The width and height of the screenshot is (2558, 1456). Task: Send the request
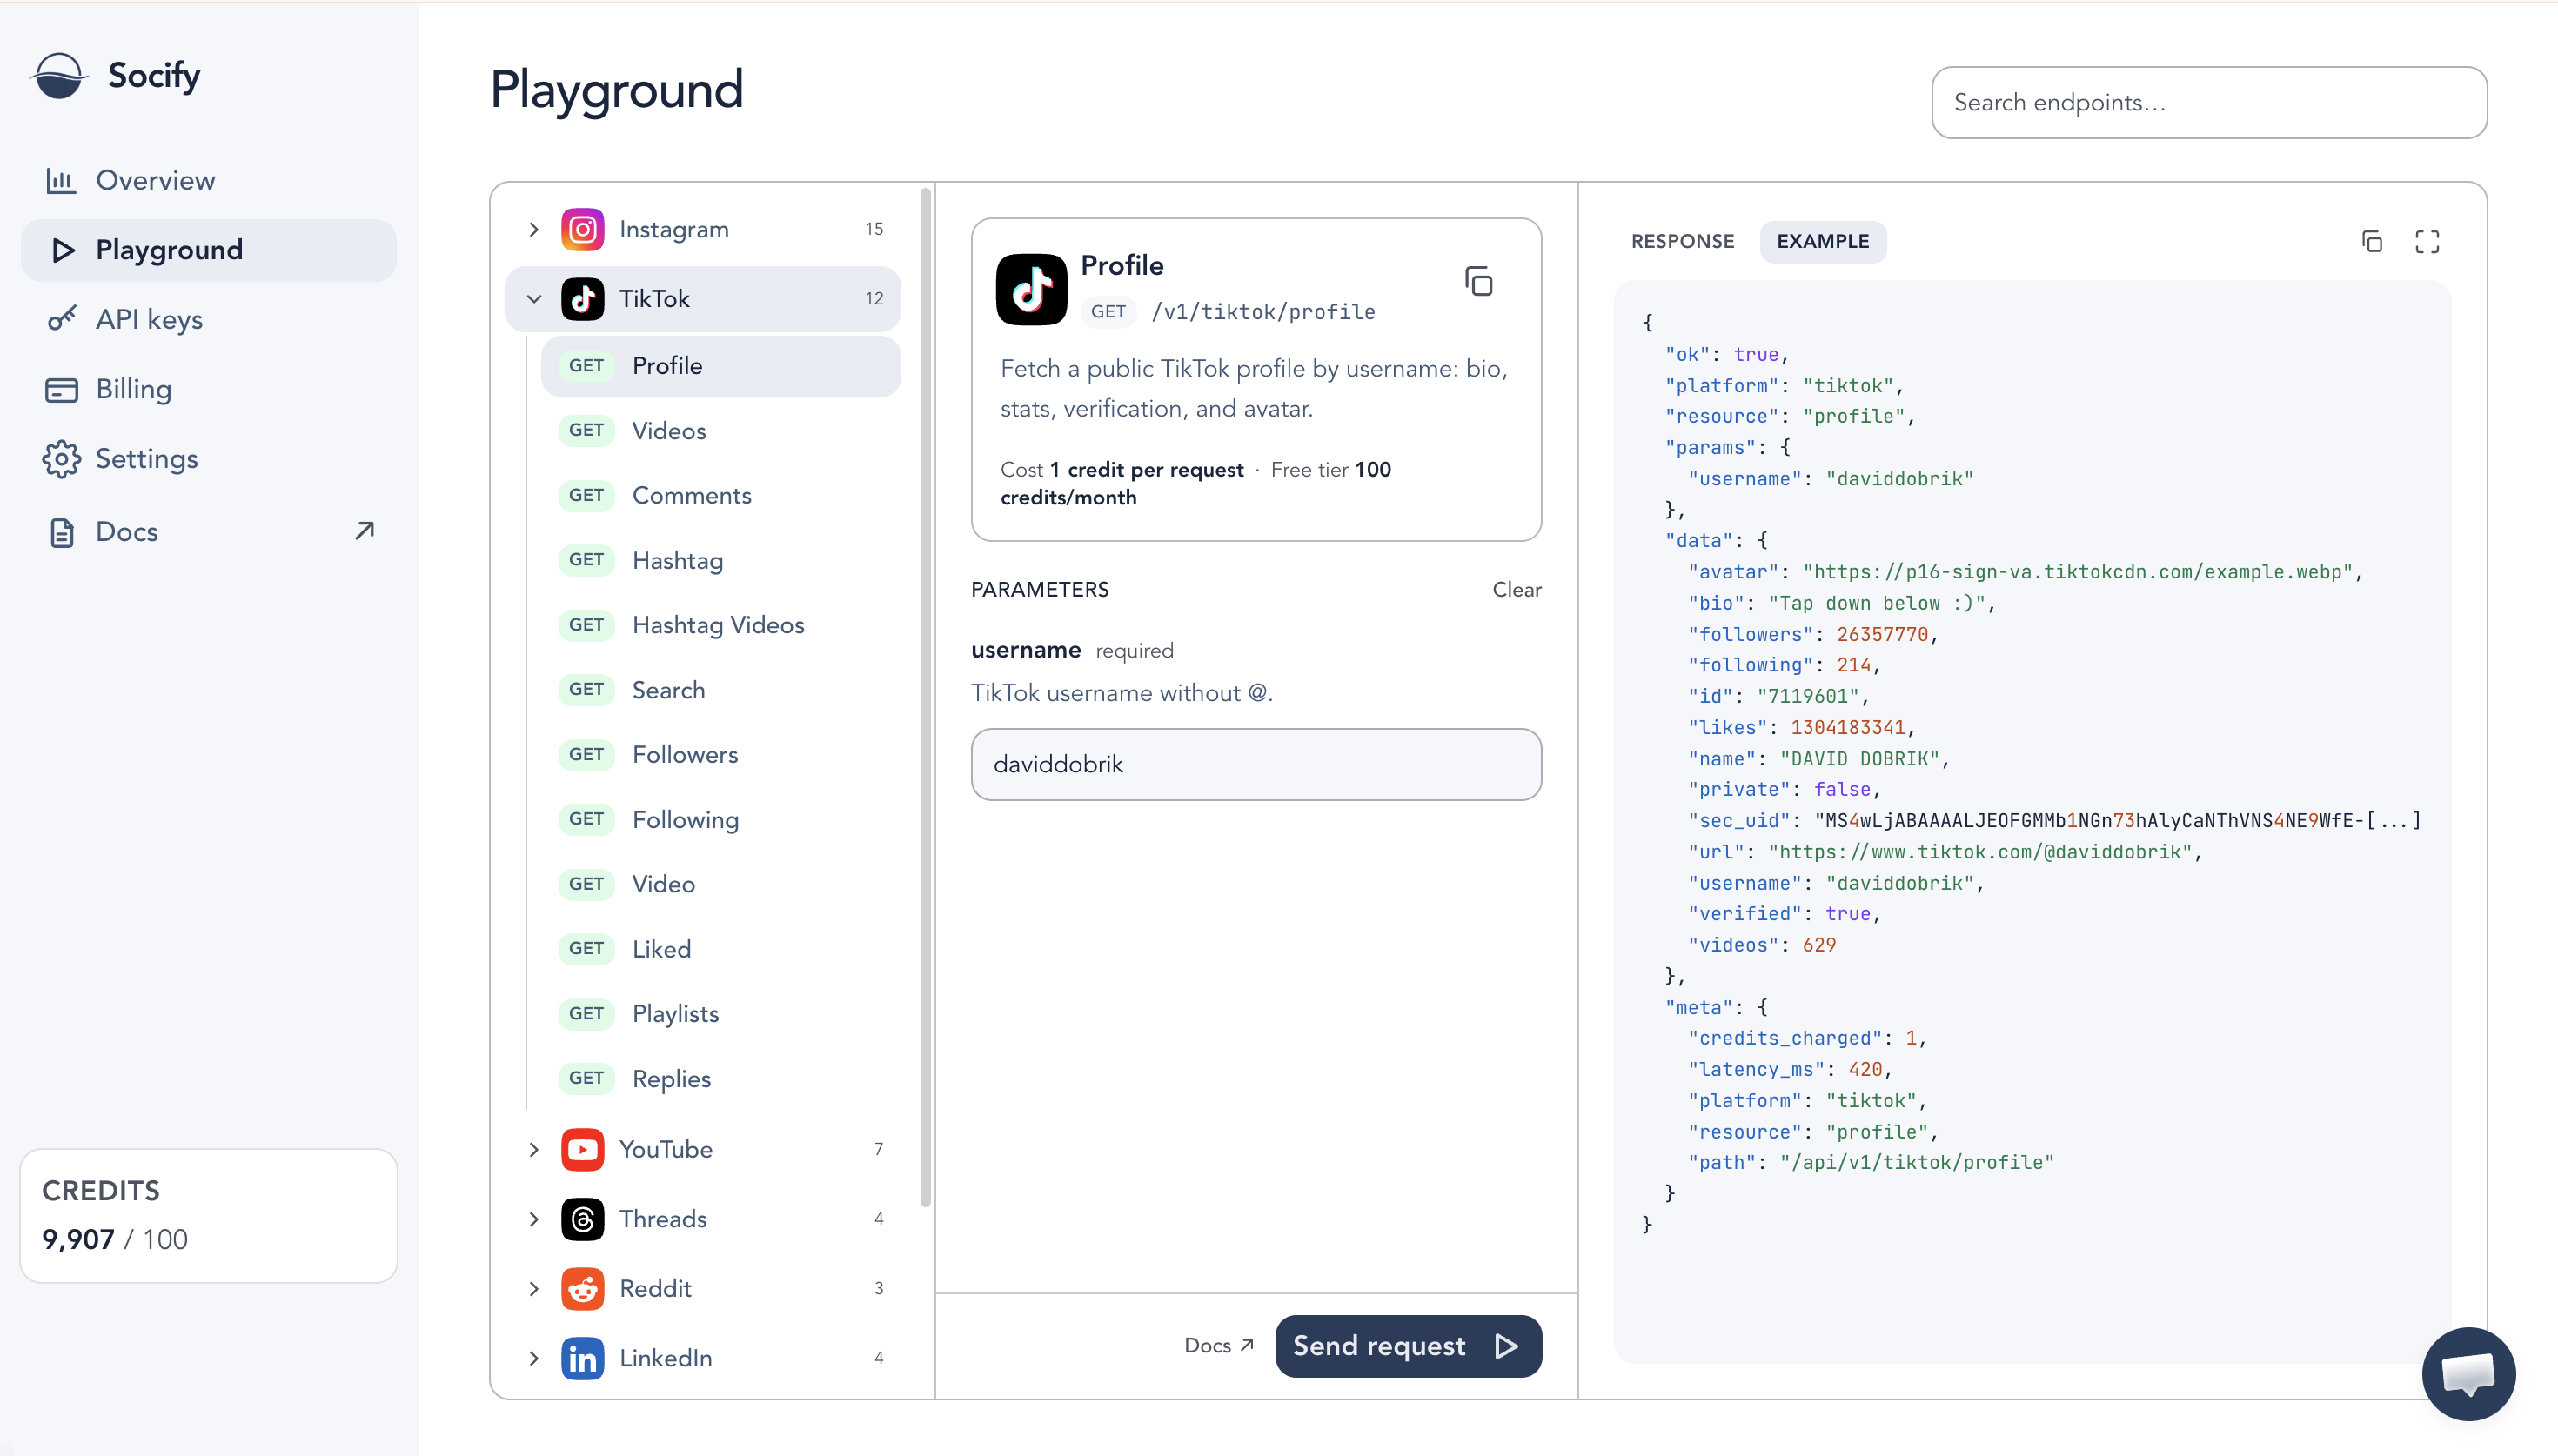click(1408, 1345)
